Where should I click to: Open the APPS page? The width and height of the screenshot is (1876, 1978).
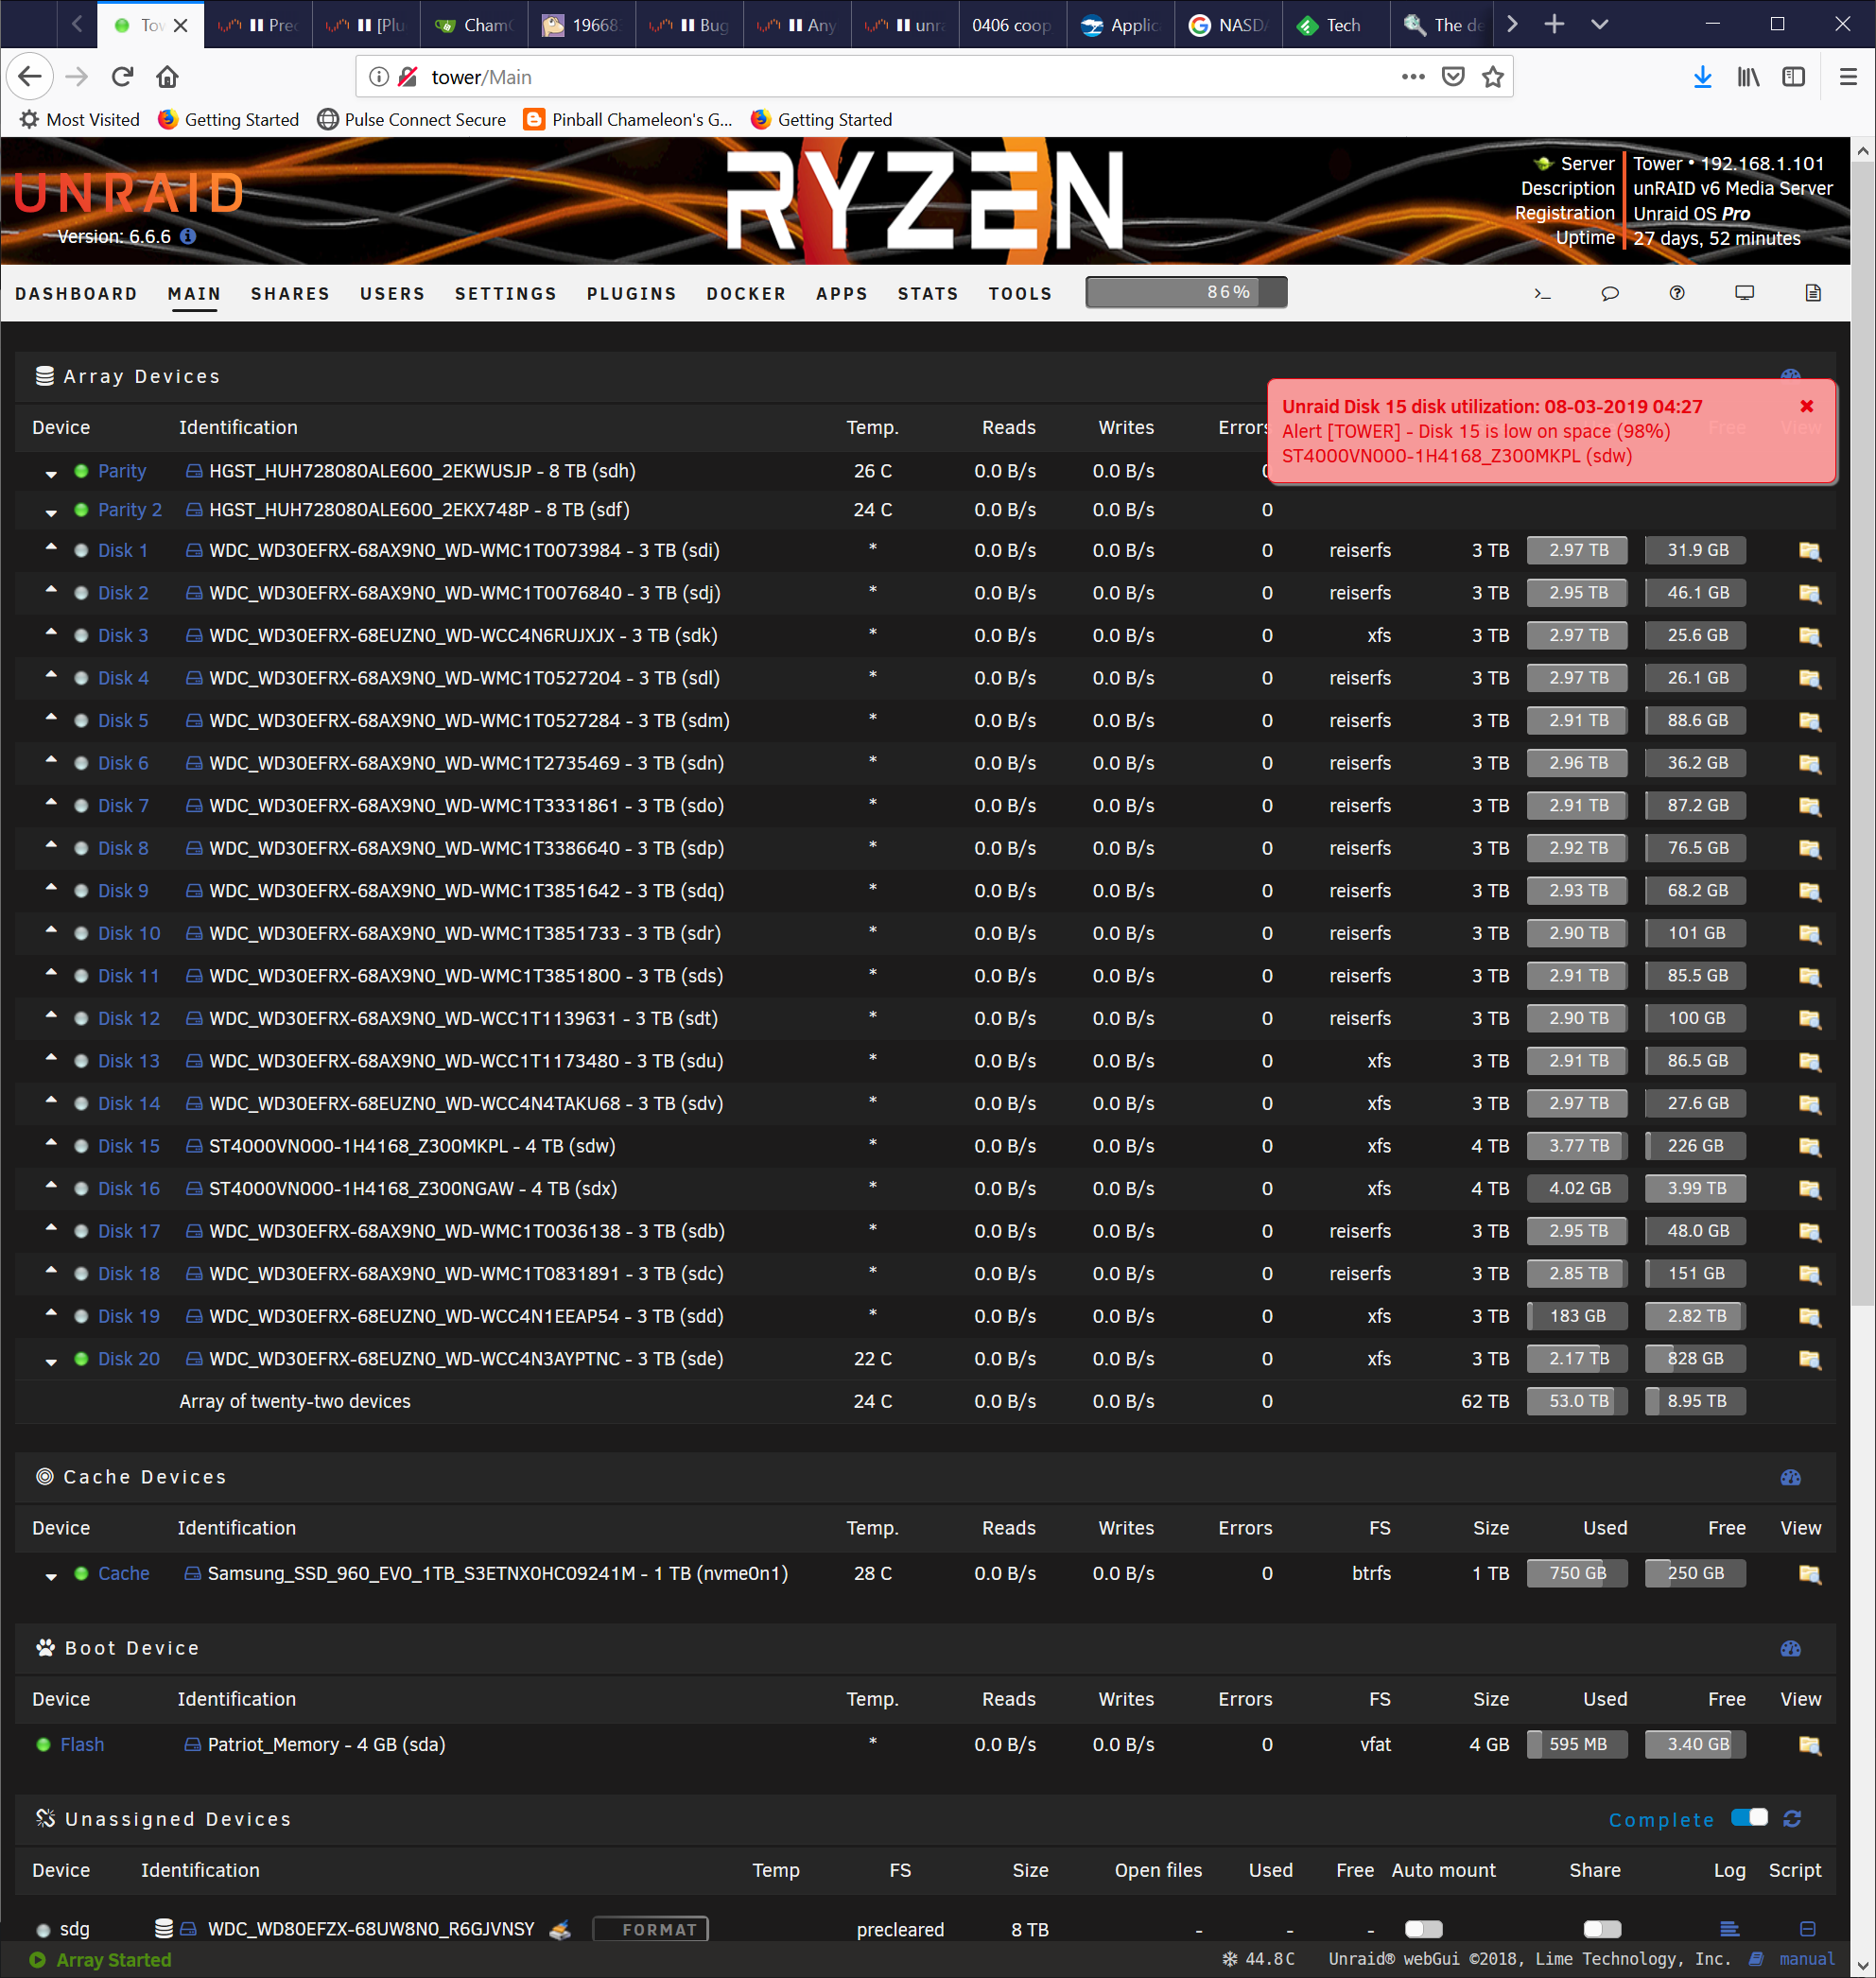(x=841, y=294)
